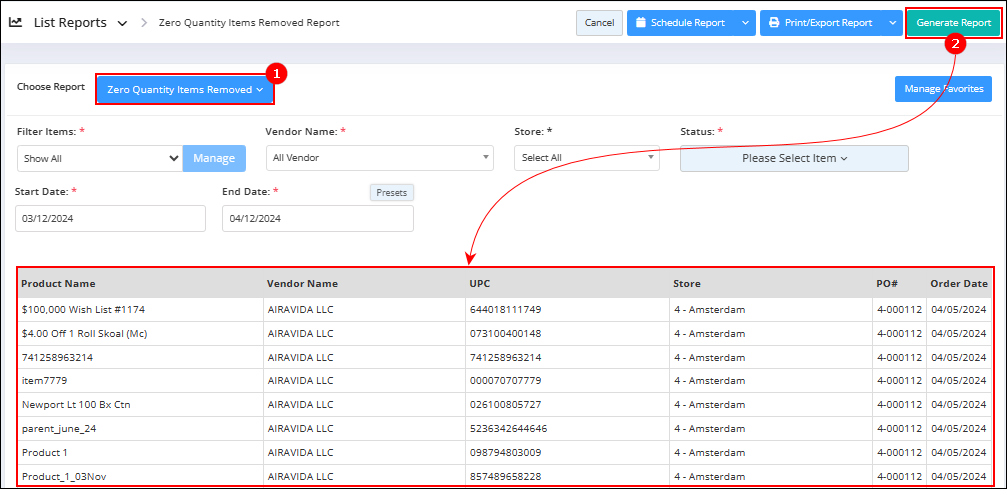Click the Generate Report button
The height and width of the screenshot is (489, 1007).
click(953, 23)
